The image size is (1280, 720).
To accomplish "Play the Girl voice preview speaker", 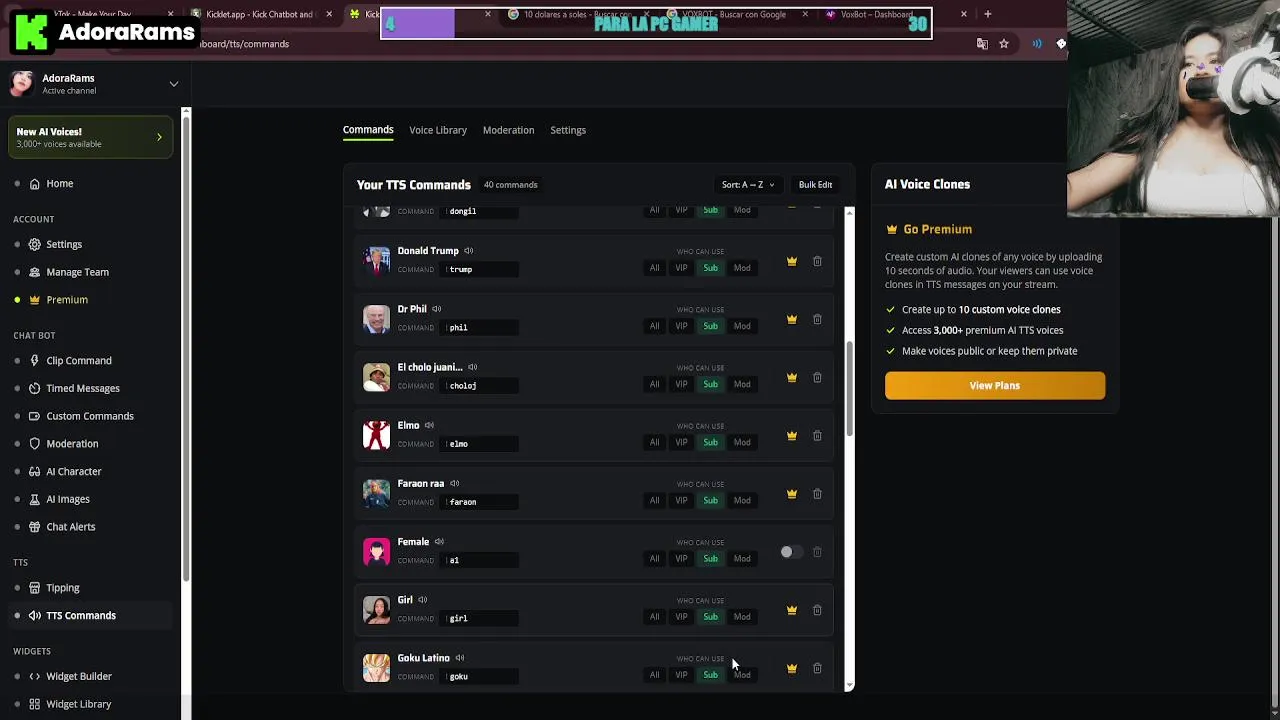I will (x=422, y=600).
